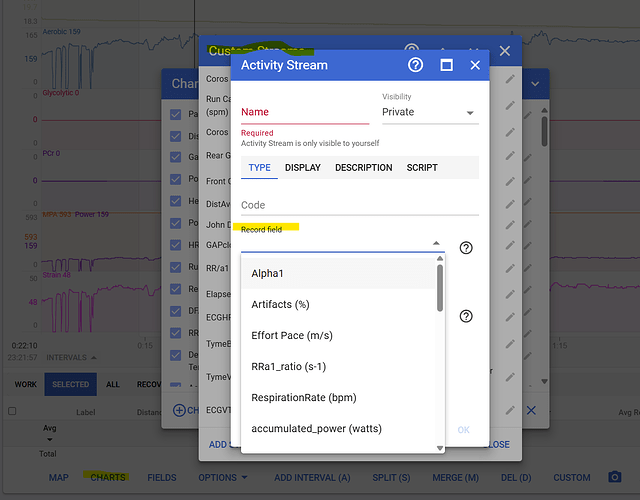640x500 pixels.
Task: Click the Name input field
Action: tap(305, 112)
